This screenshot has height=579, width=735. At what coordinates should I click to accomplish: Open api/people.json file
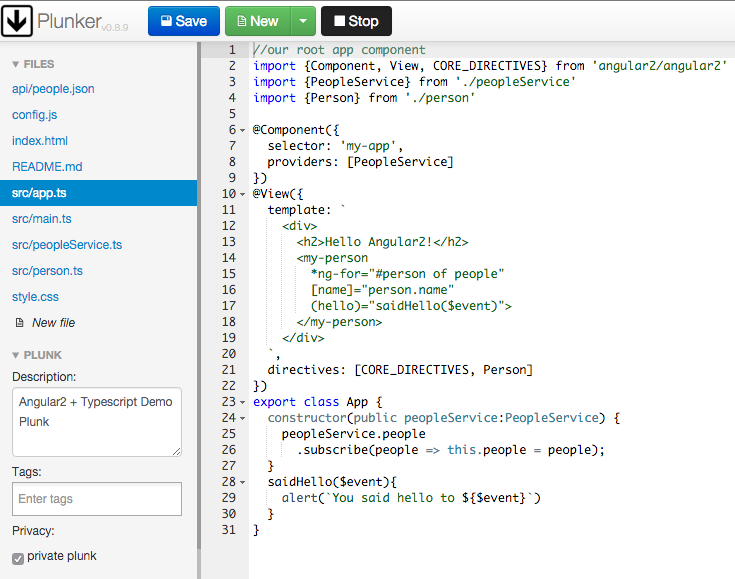point(53,89)
